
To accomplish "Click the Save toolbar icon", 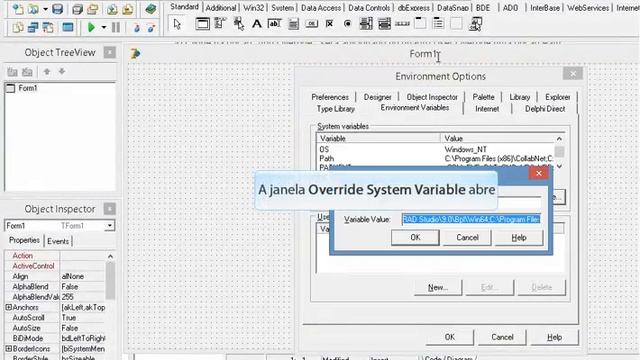I will (58, 9).
